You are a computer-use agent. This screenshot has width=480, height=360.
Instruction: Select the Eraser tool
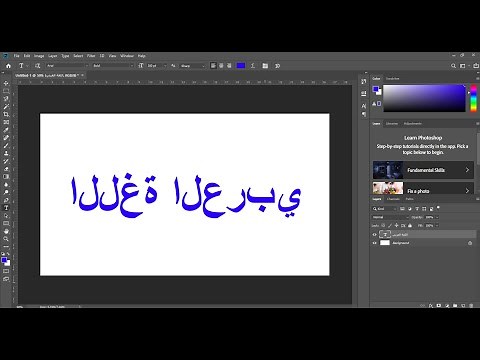tap(6, 169)
